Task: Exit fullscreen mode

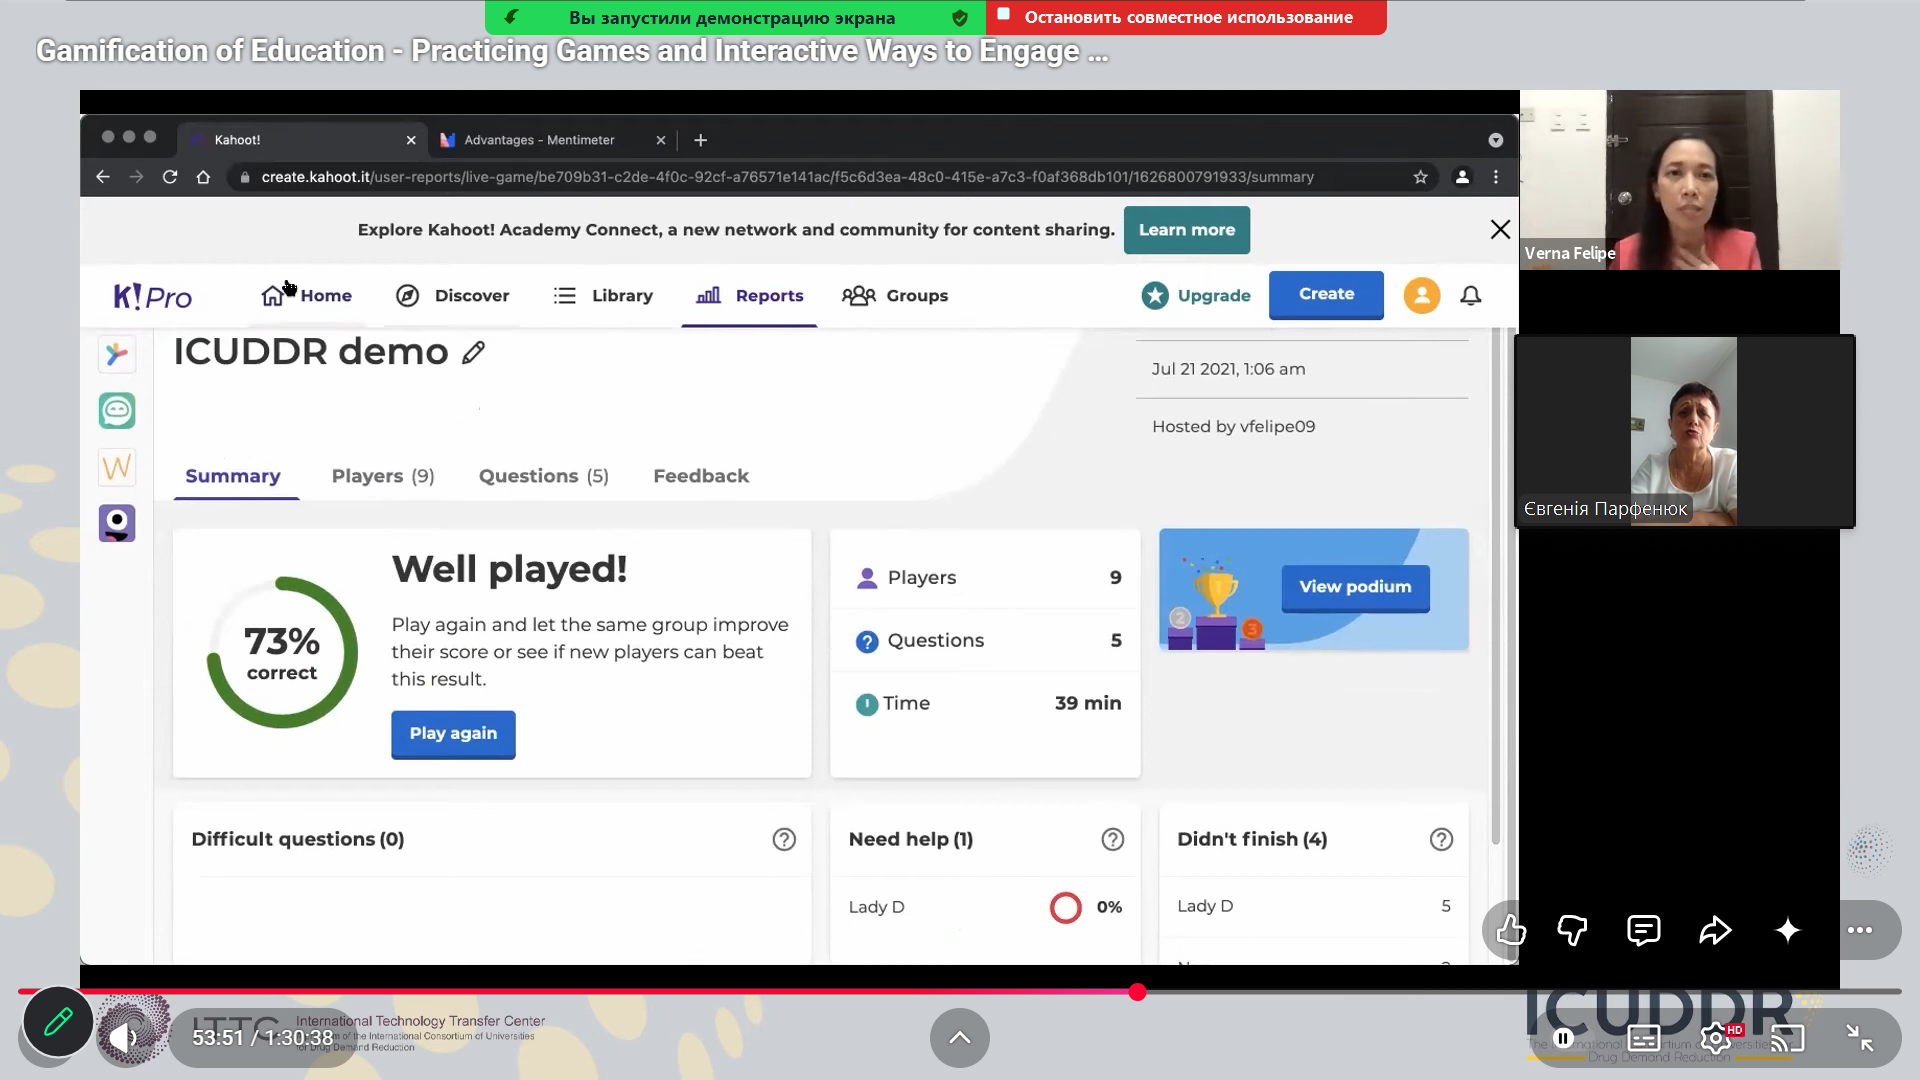Action: [x=1860, y=1039]
